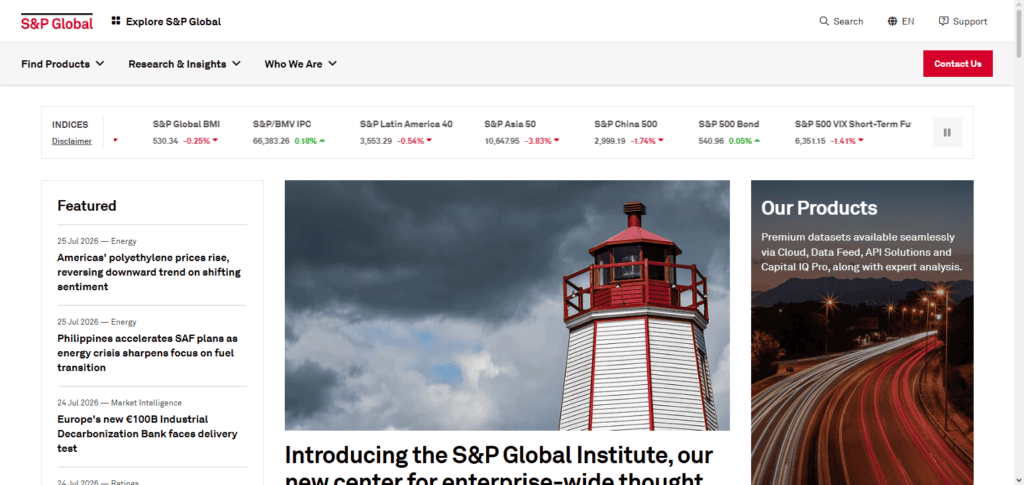
Task: Click the down arrow beside S&P China 500
Action: click(x=660, y=140)
